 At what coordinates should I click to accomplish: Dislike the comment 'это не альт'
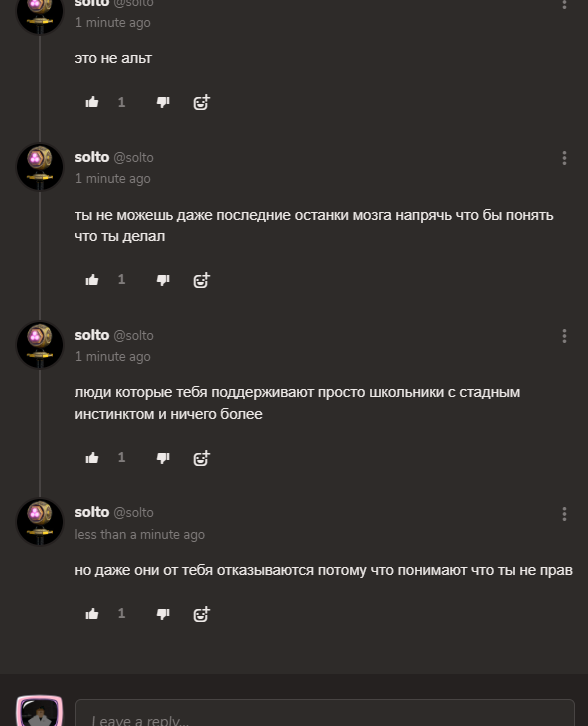(x=163, y=102)
